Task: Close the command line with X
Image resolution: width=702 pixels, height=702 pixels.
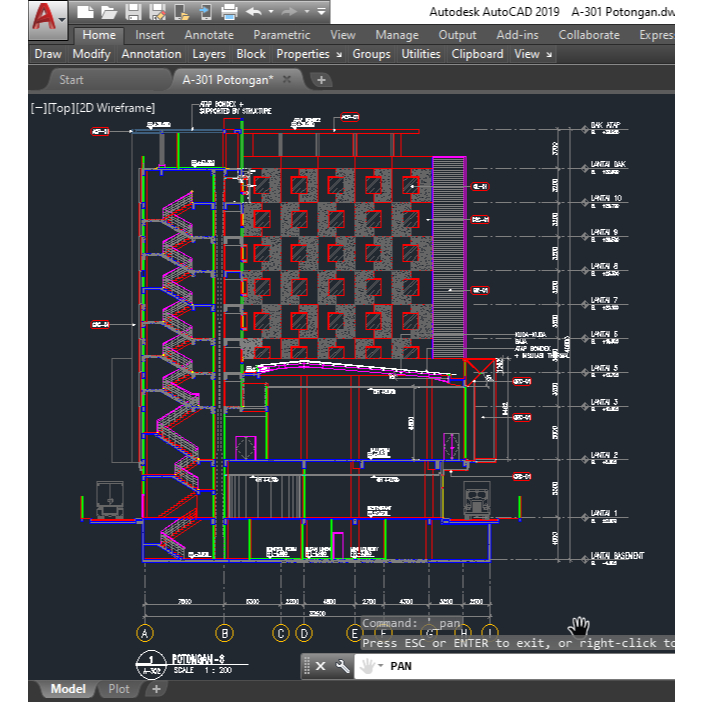Action: (321, 666)
